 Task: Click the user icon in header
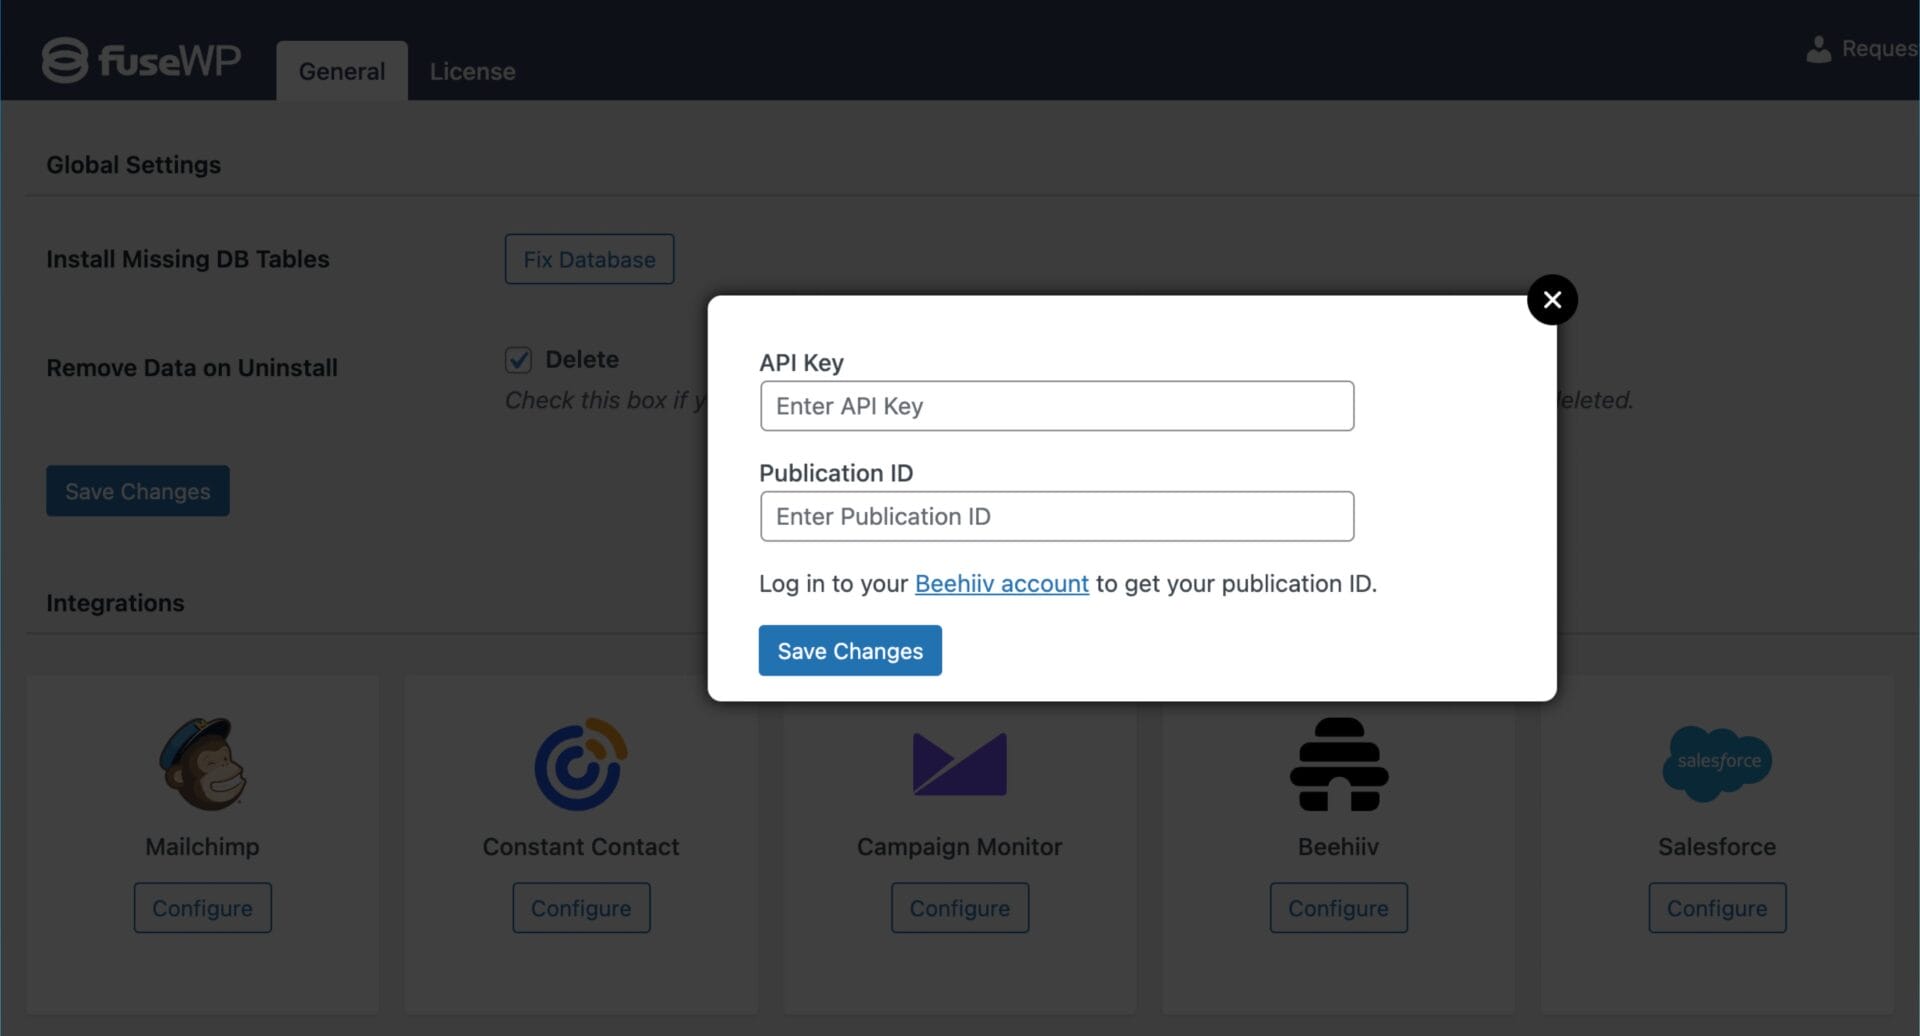pos(1818,49)
